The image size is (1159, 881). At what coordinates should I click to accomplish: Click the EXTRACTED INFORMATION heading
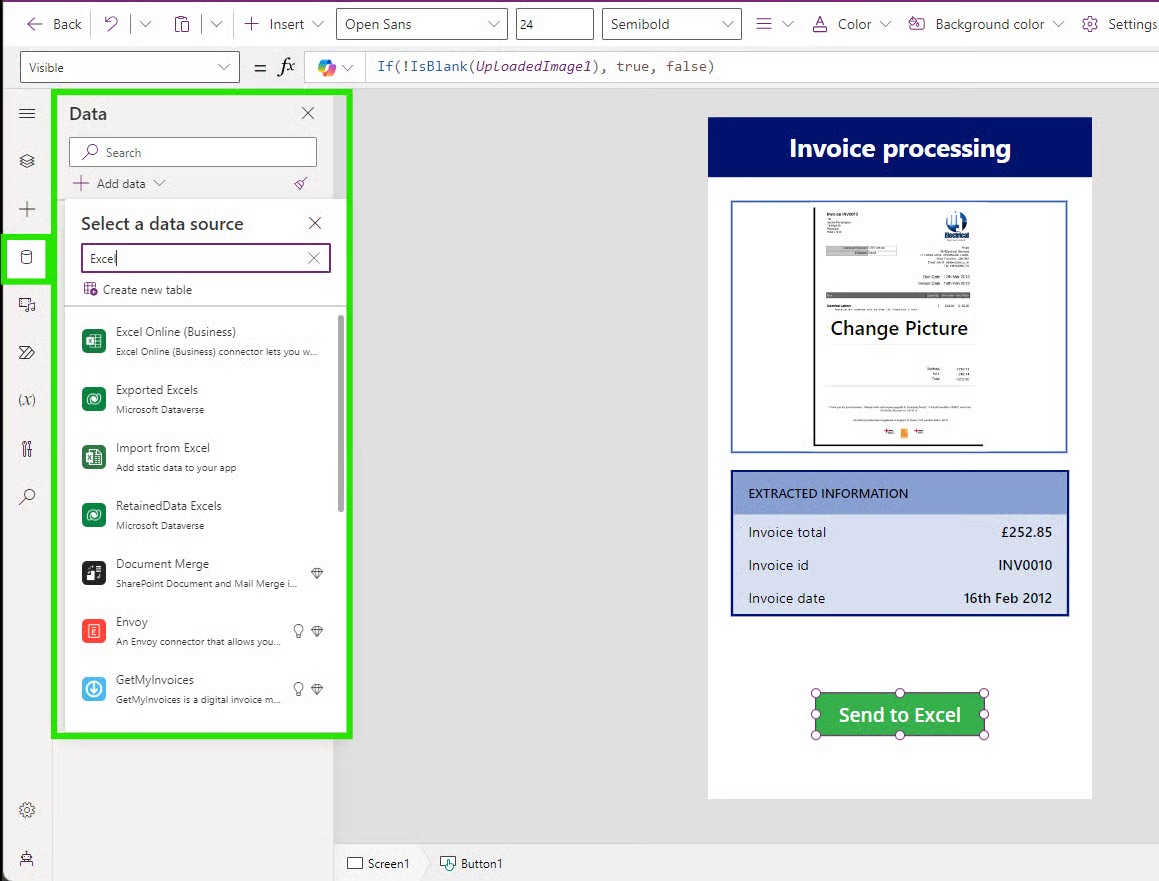tap(828, 493)
